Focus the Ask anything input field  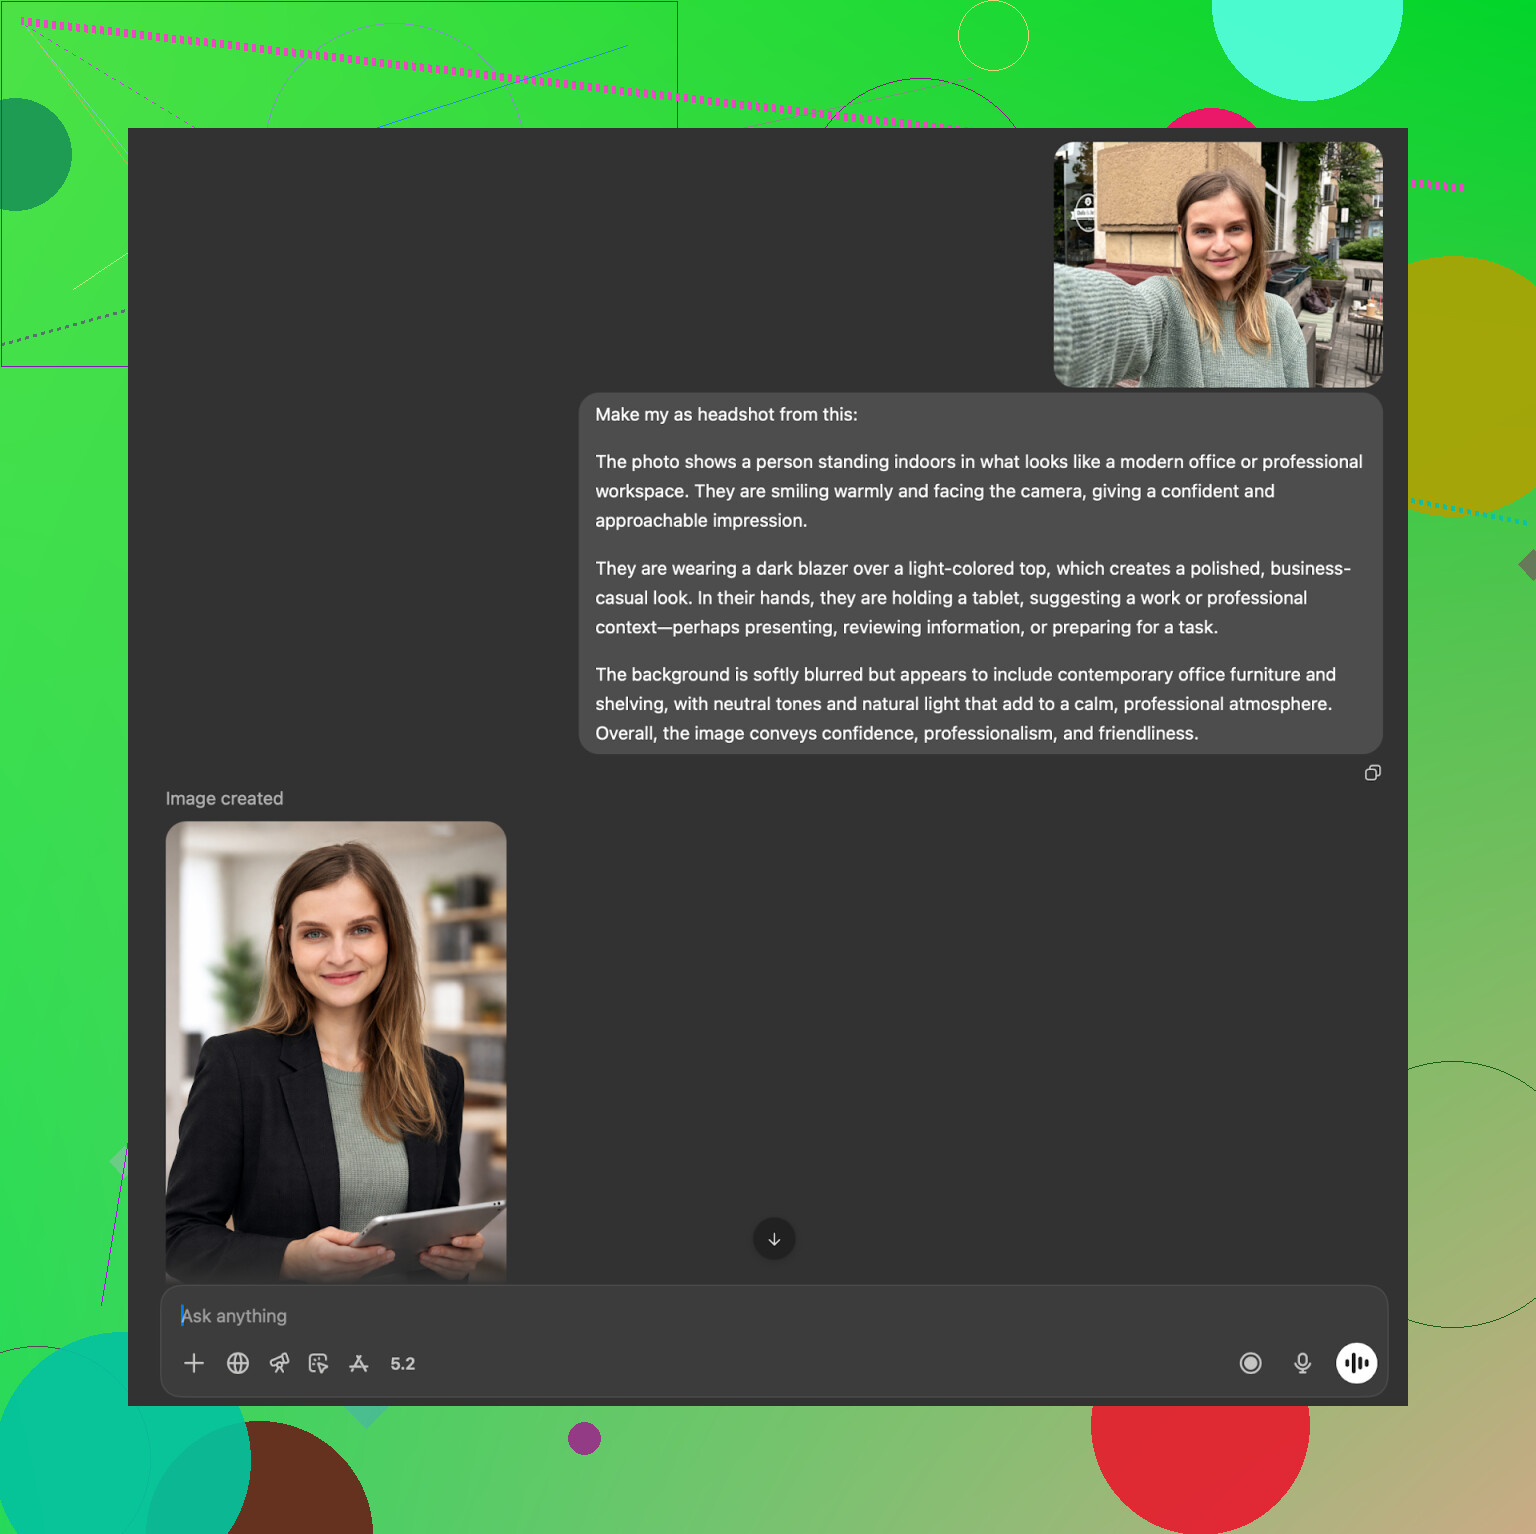click(x=700, y=1316)
